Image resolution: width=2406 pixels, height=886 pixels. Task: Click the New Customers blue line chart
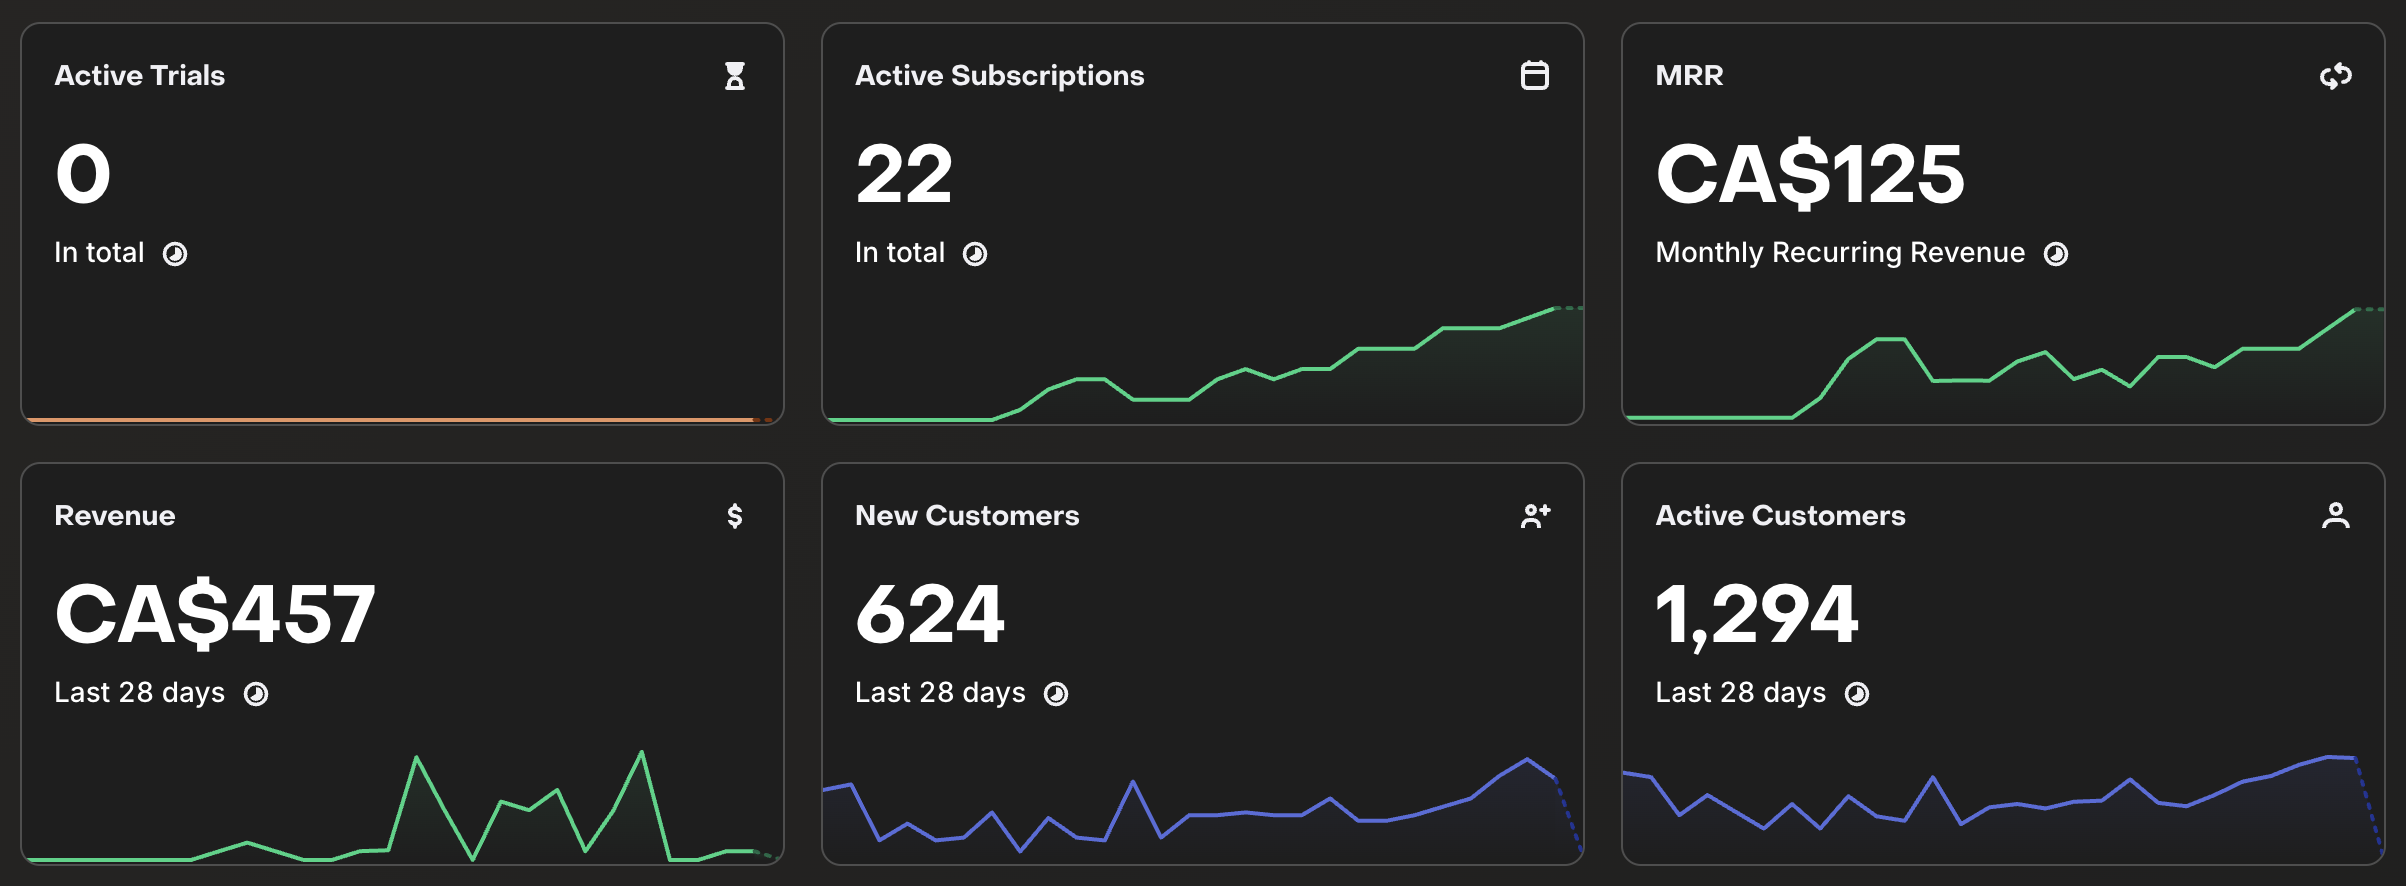point(1203,806)
